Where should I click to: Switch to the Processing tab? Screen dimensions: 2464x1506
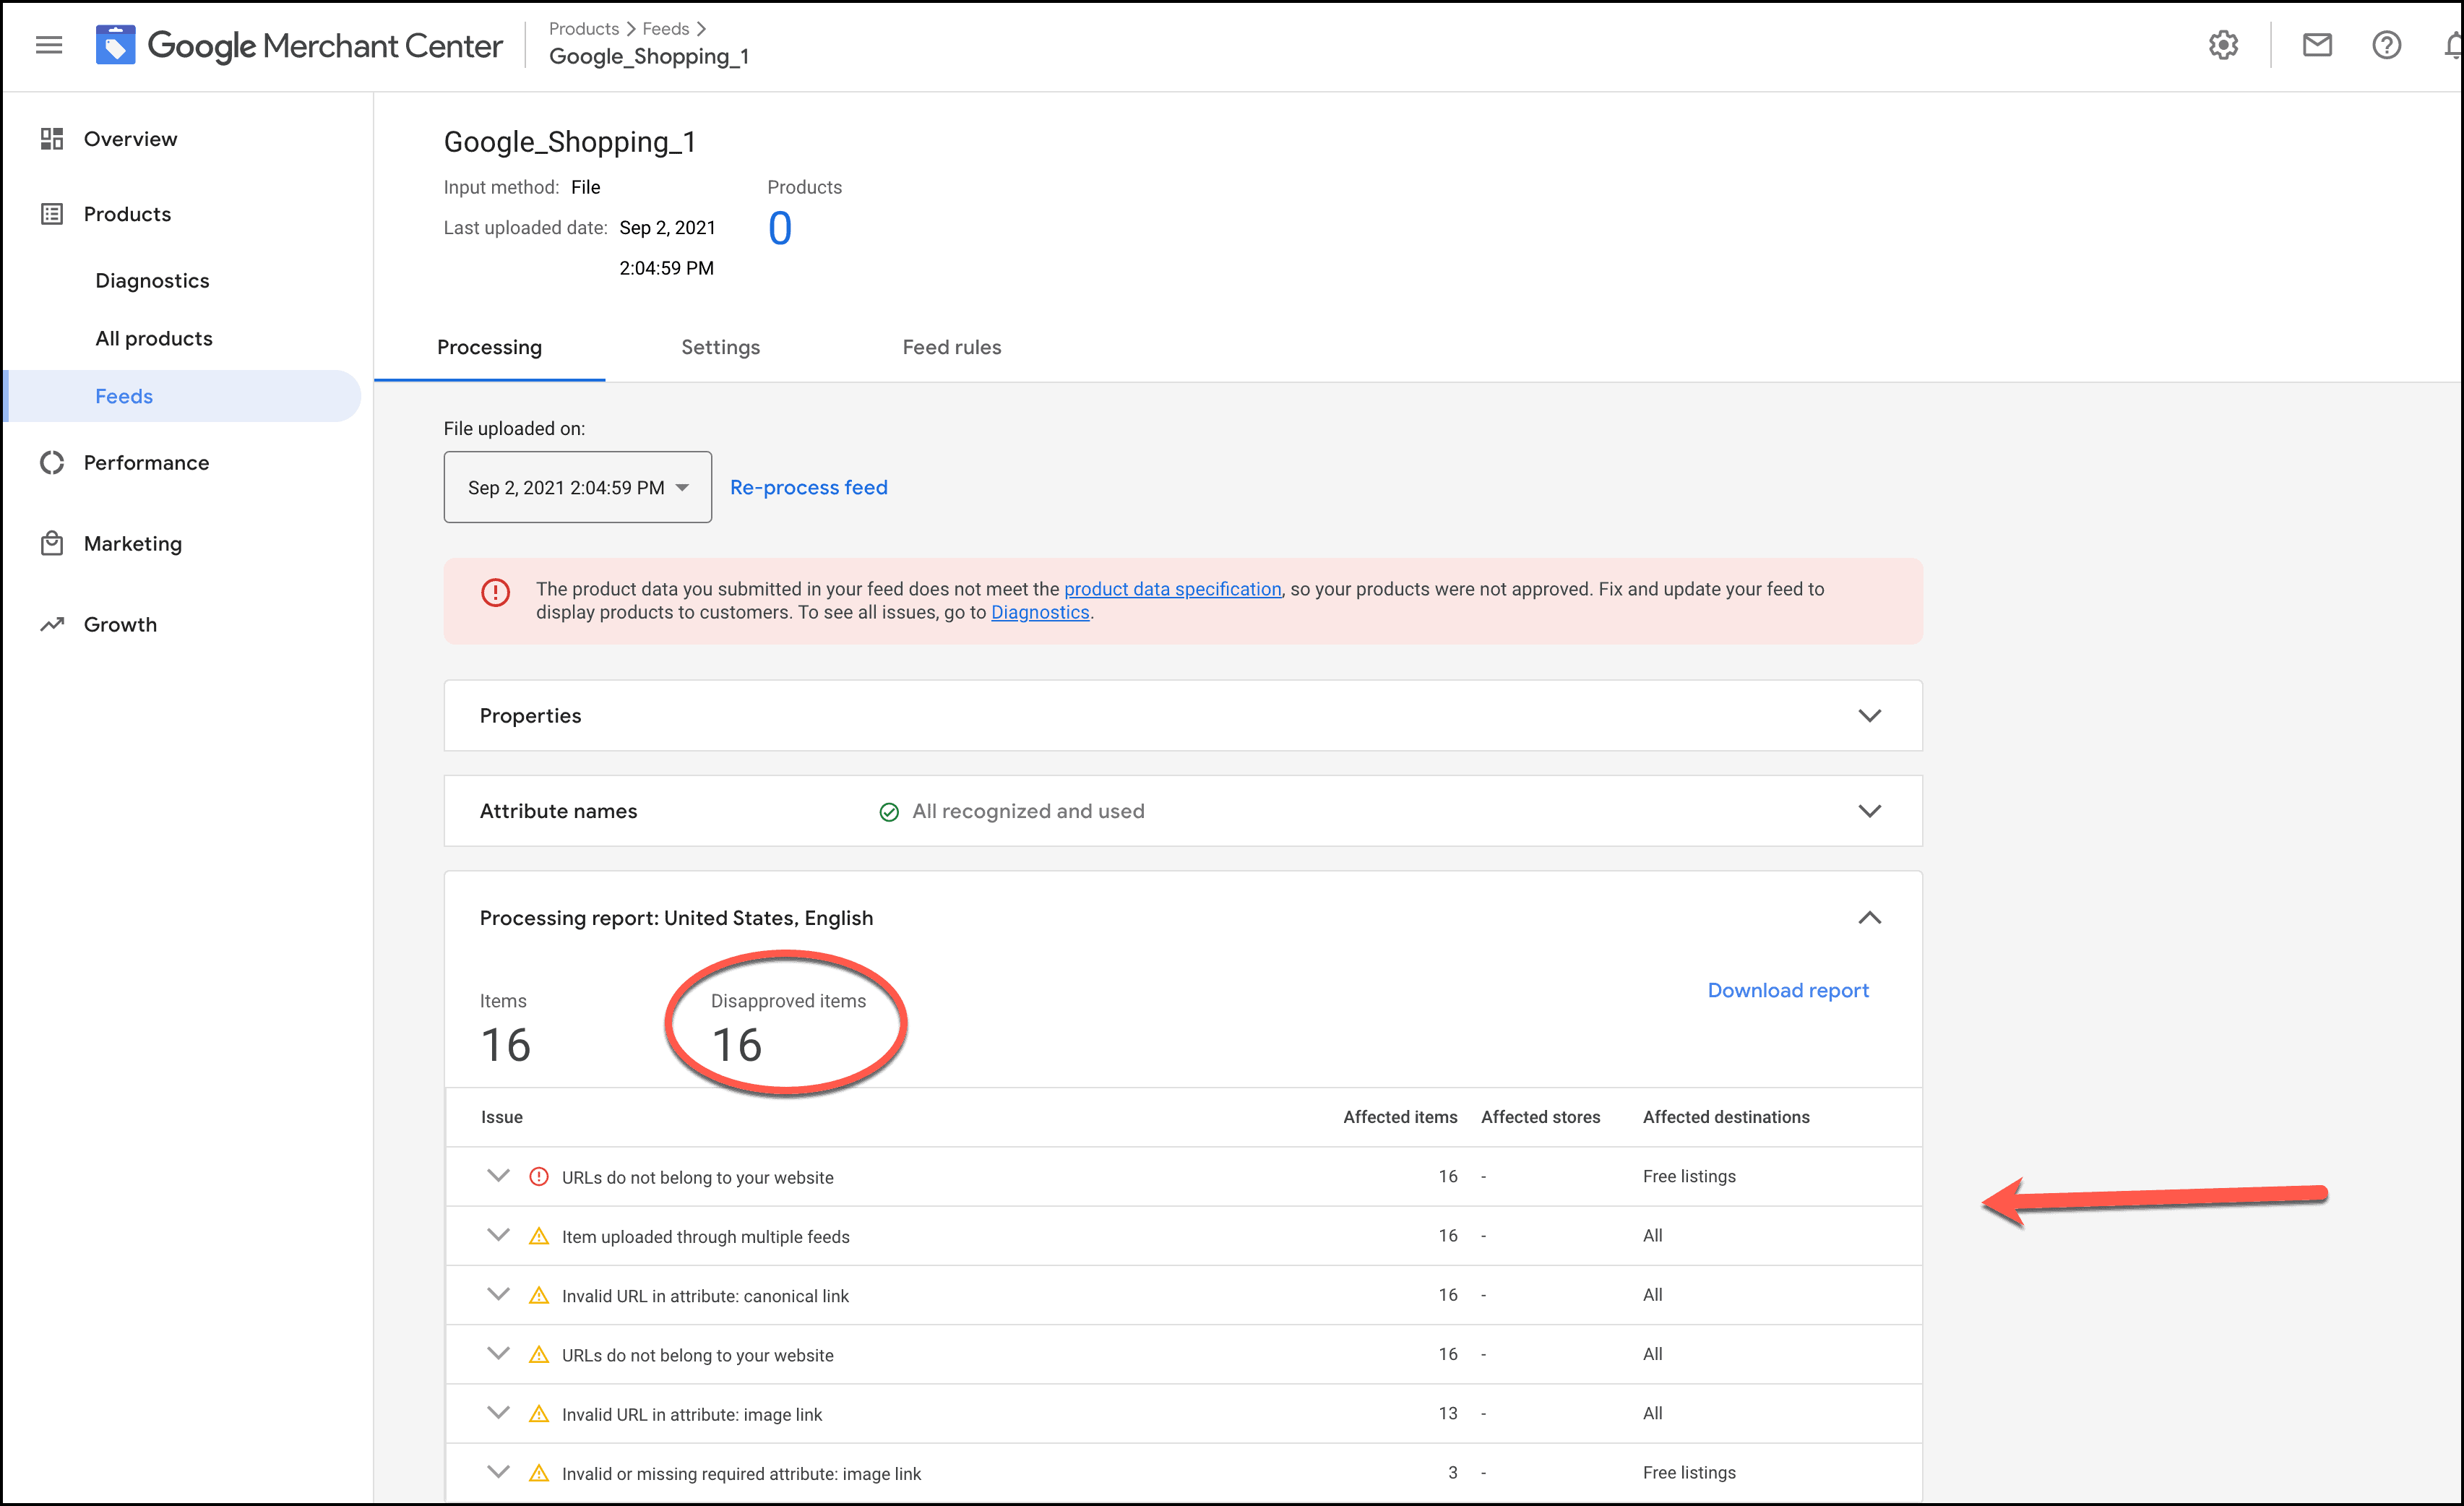click(489, 347)
